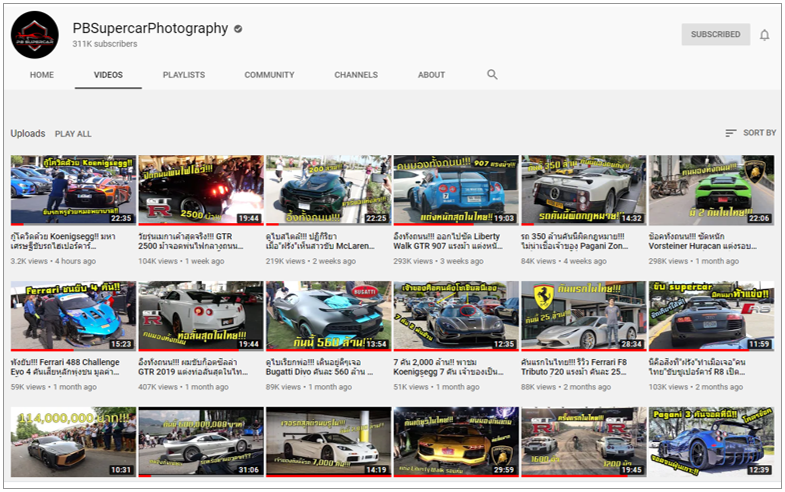The image size is (785, 492).
Task: Click the Koenigsegg 7 video title
Action: click(449, 367)
